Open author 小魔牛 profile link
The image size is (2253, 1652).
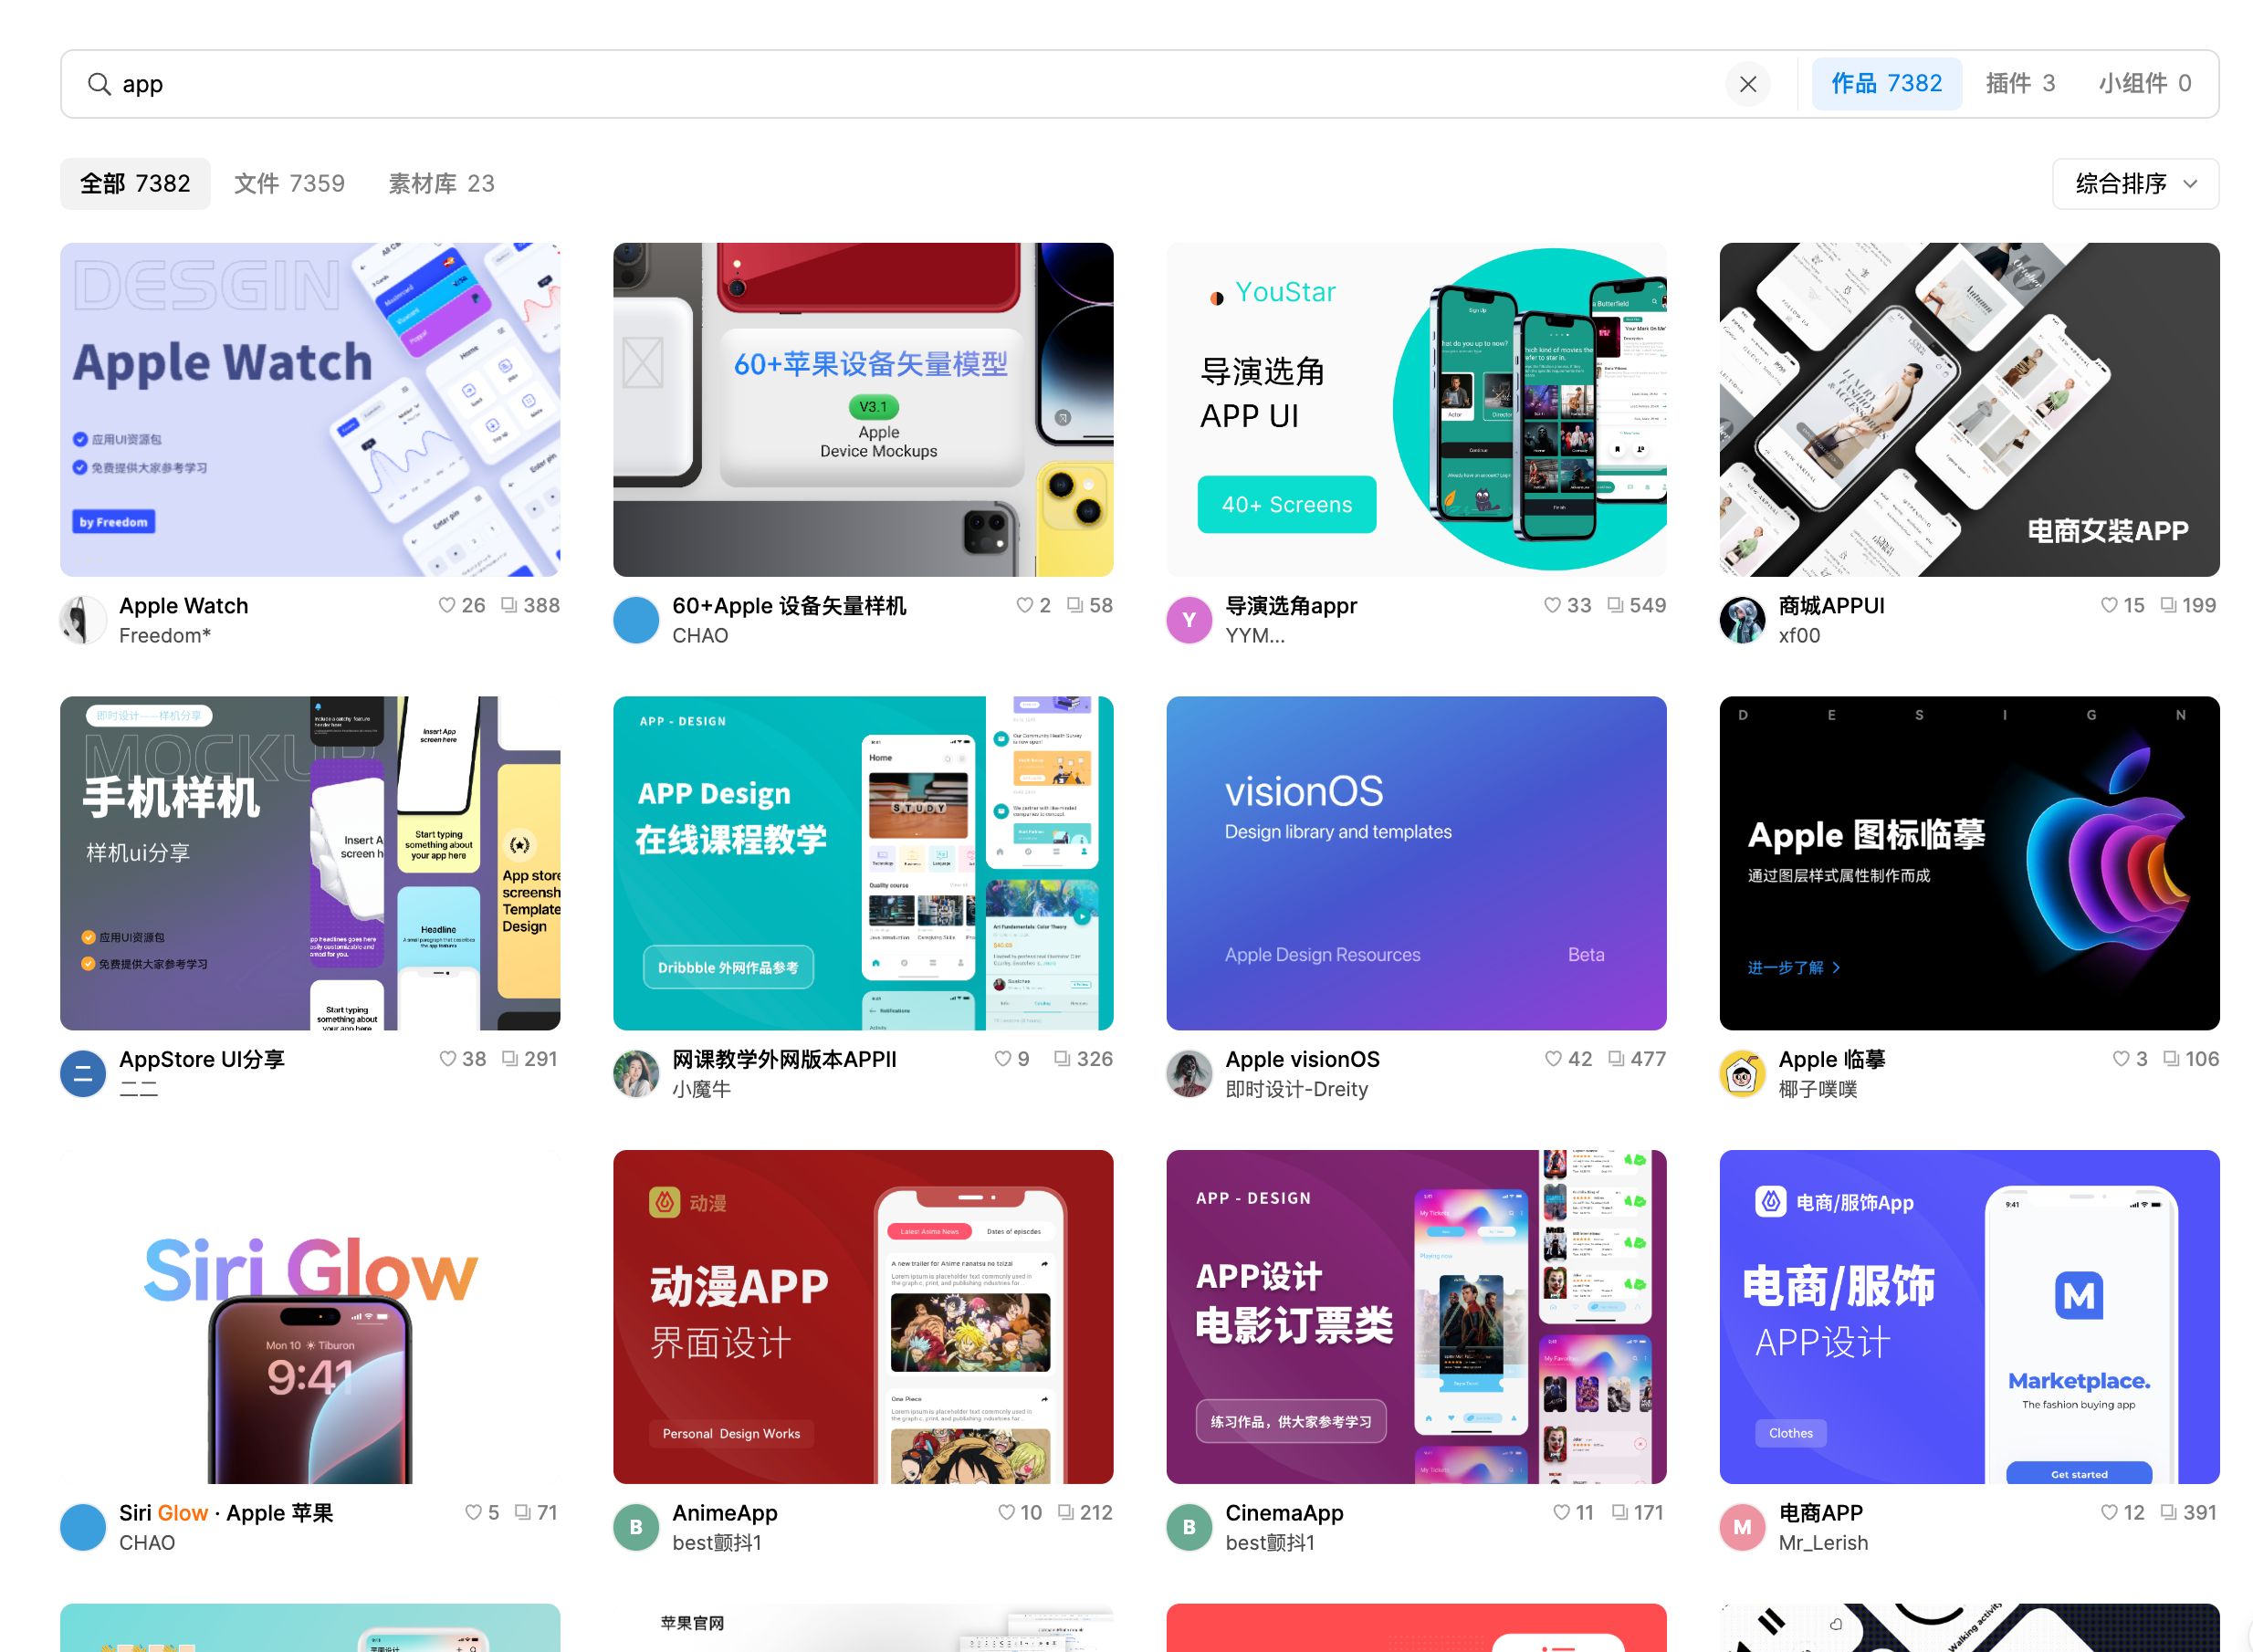tap(701, 1088)
